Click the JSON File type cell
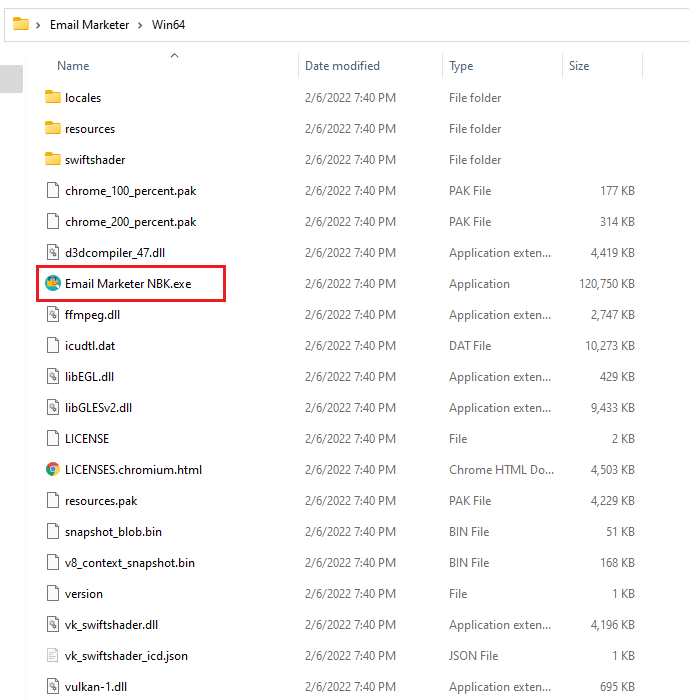 473,656
